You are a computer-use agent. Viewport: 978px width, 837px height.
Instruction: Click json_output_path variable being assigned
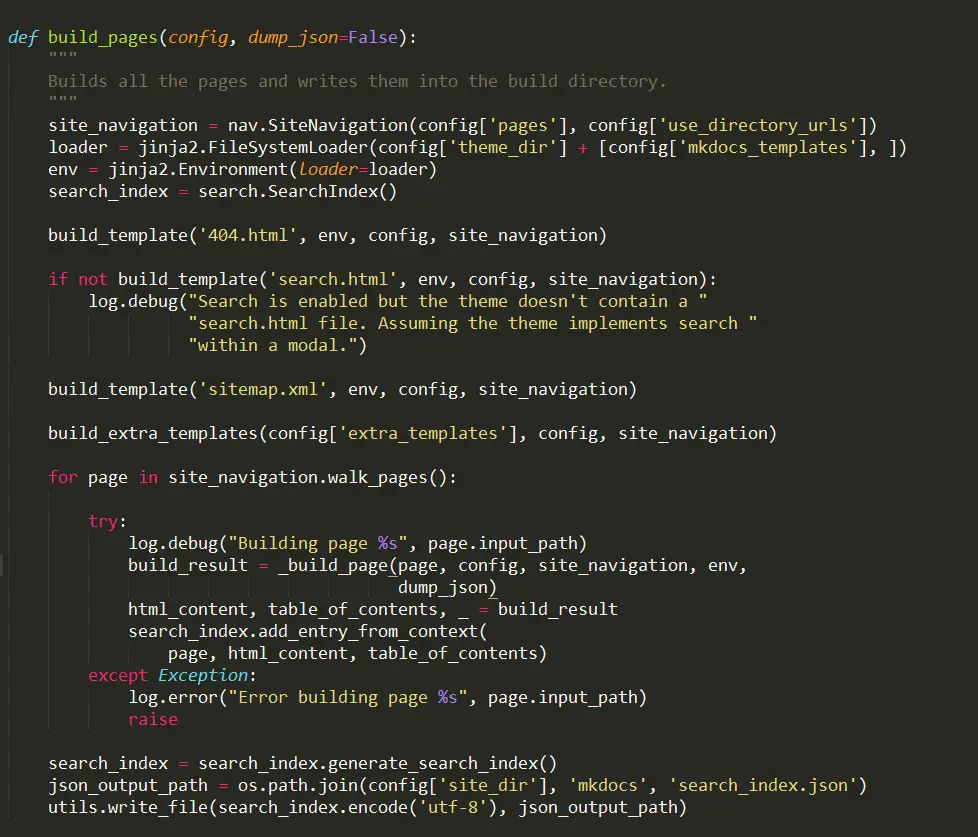(x=128, y=785)
